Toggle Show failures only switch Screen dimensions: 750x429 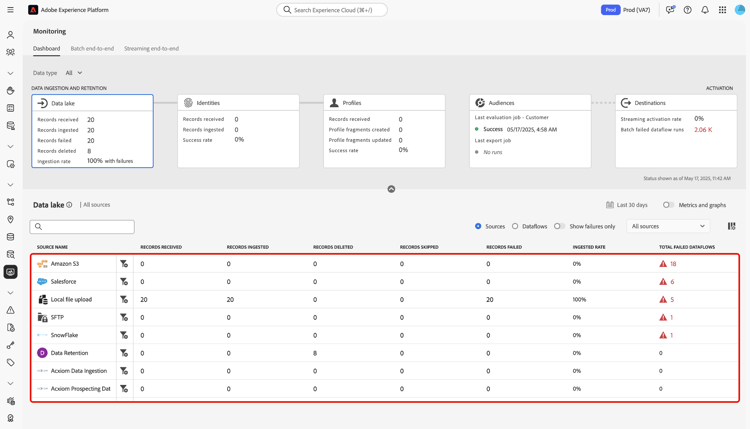click(x=559, y=226)
